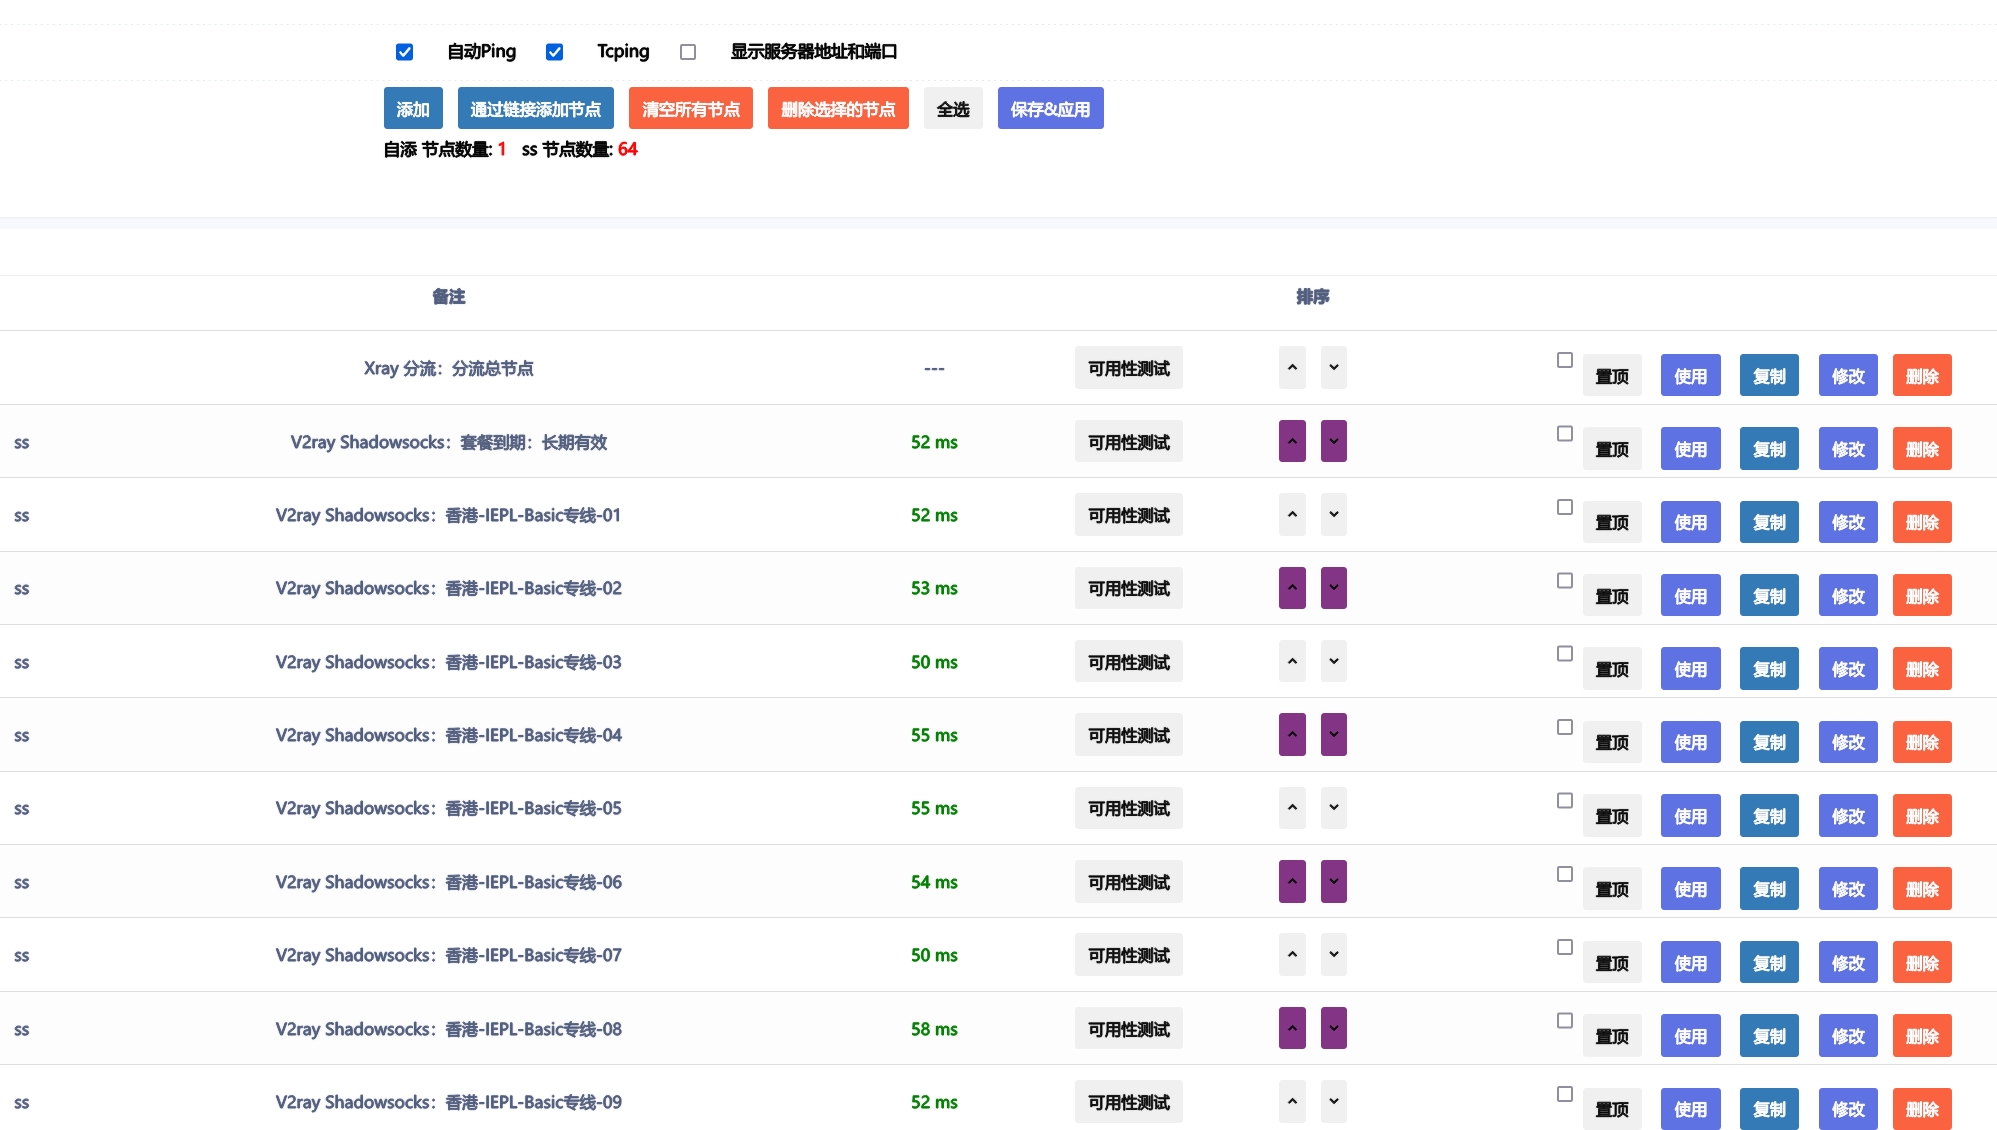Click 删除选择的节点 button

coord(838,109)
